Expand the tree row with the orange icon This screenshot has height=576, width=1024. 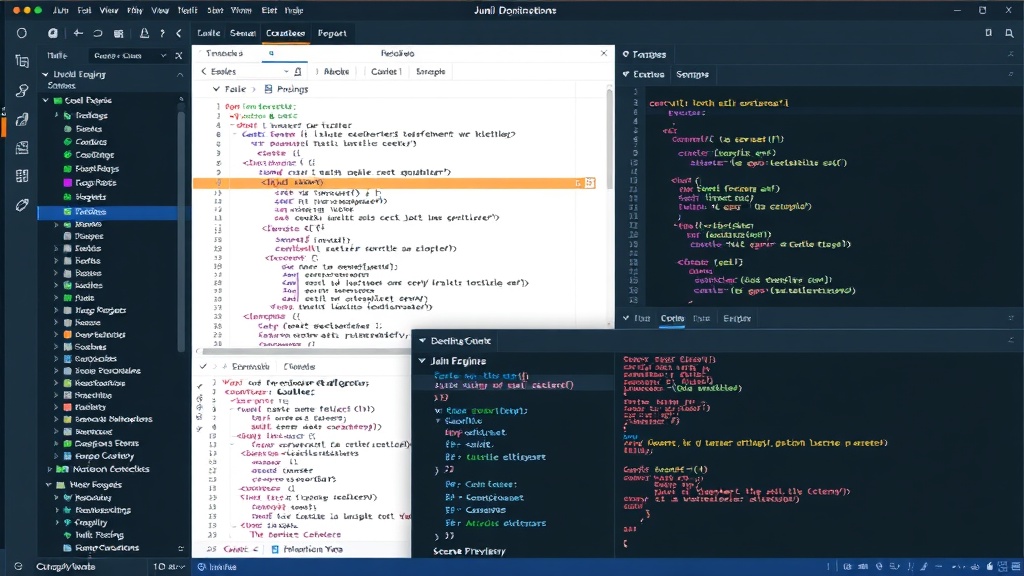(x=56, y=334)
